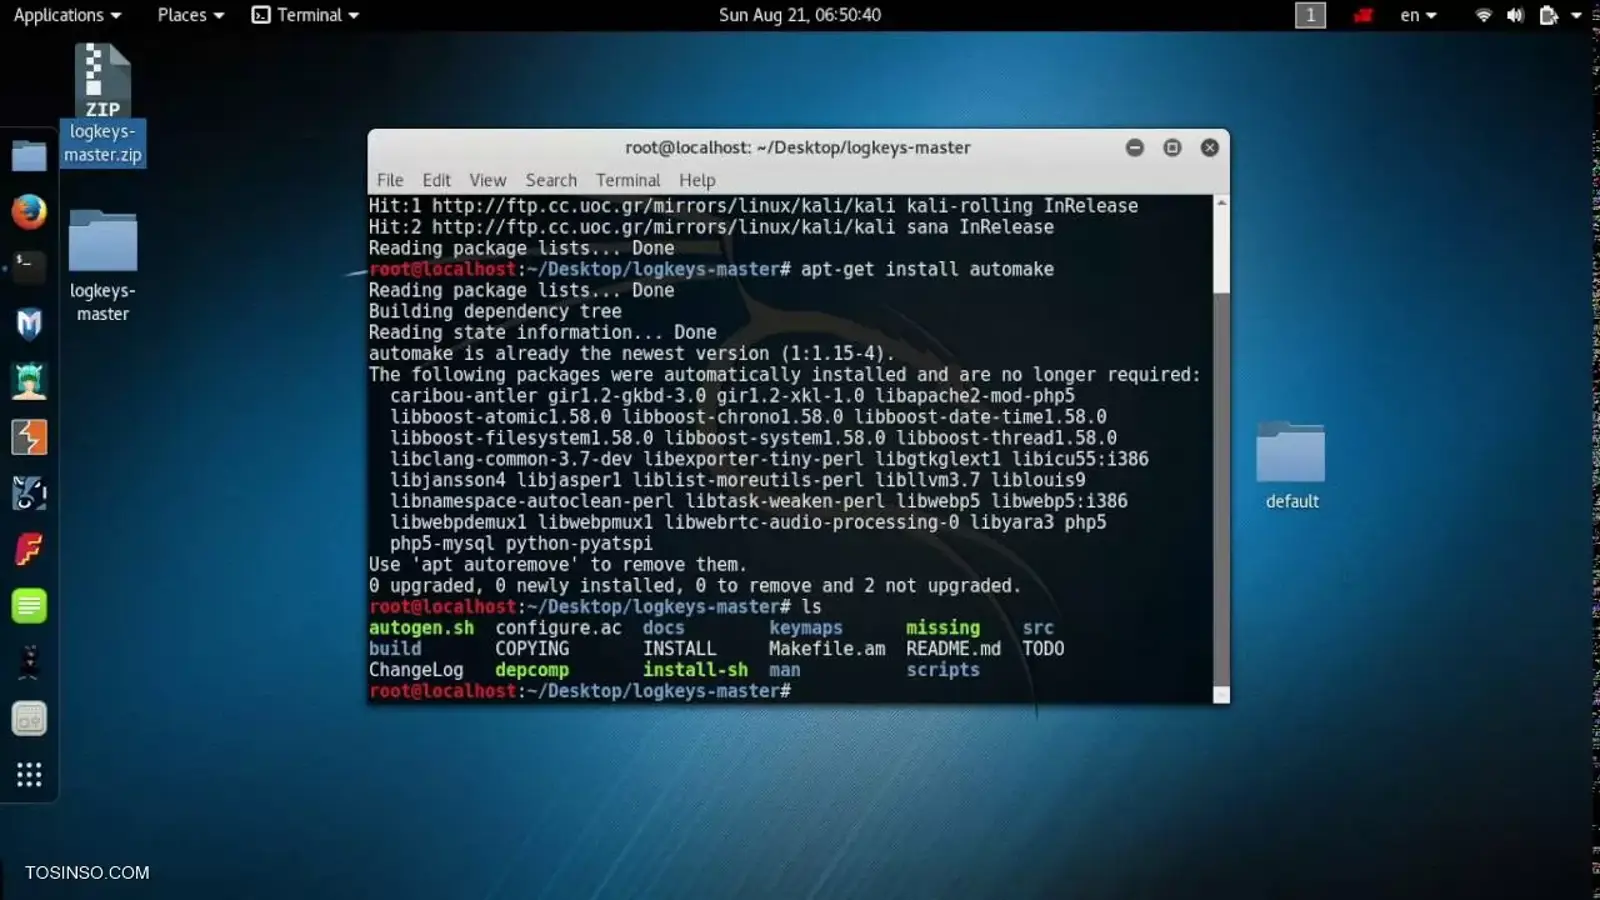Click the workspace indicator showing '1'
Screen dimensions: 1600x900
(1310, 15)
